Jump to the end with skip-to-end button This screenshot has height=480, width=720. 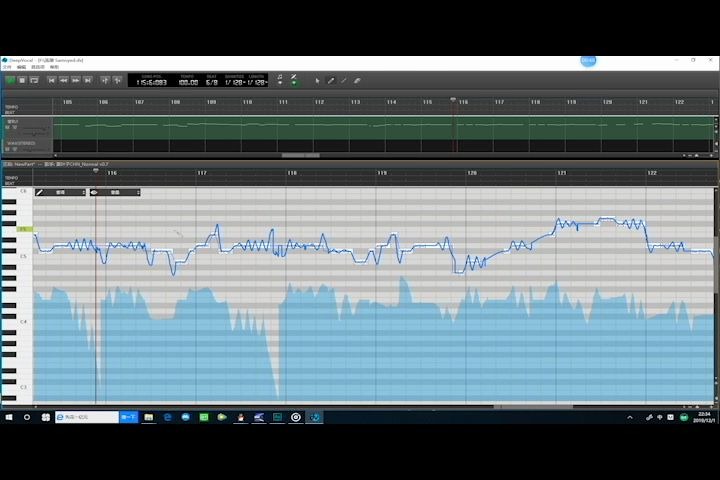point(88,80)
